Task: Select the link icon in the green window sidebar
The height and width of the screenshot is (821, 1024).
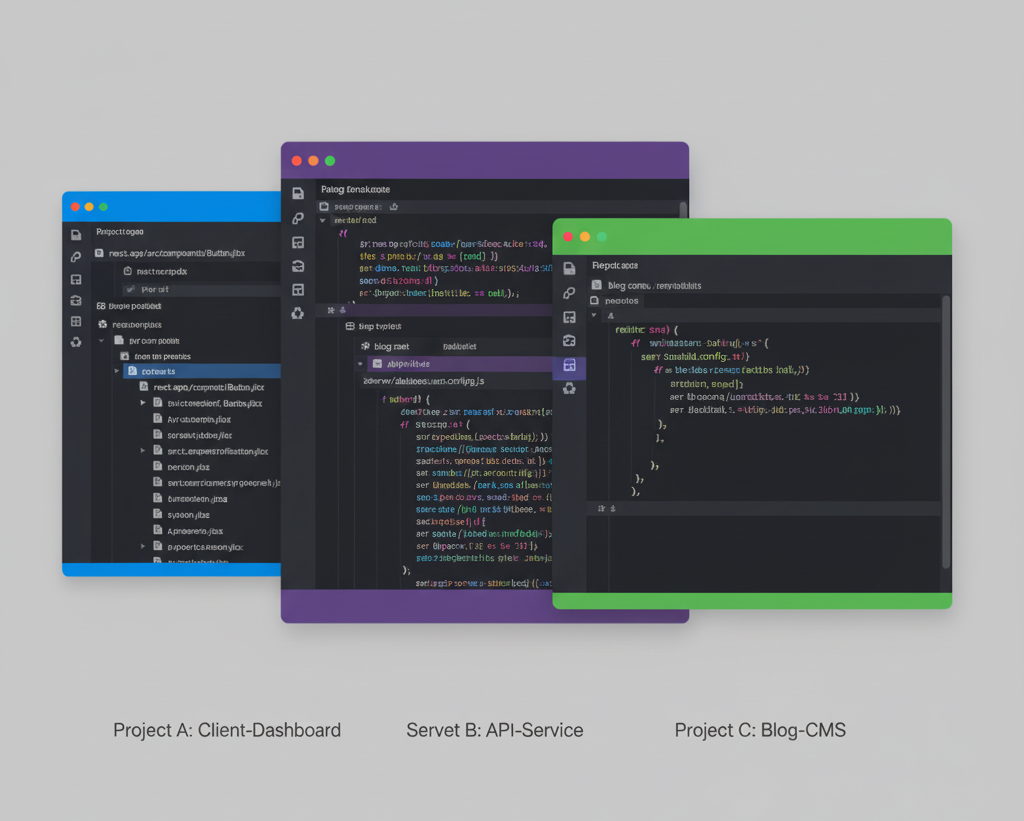Action: click(569, 293)
